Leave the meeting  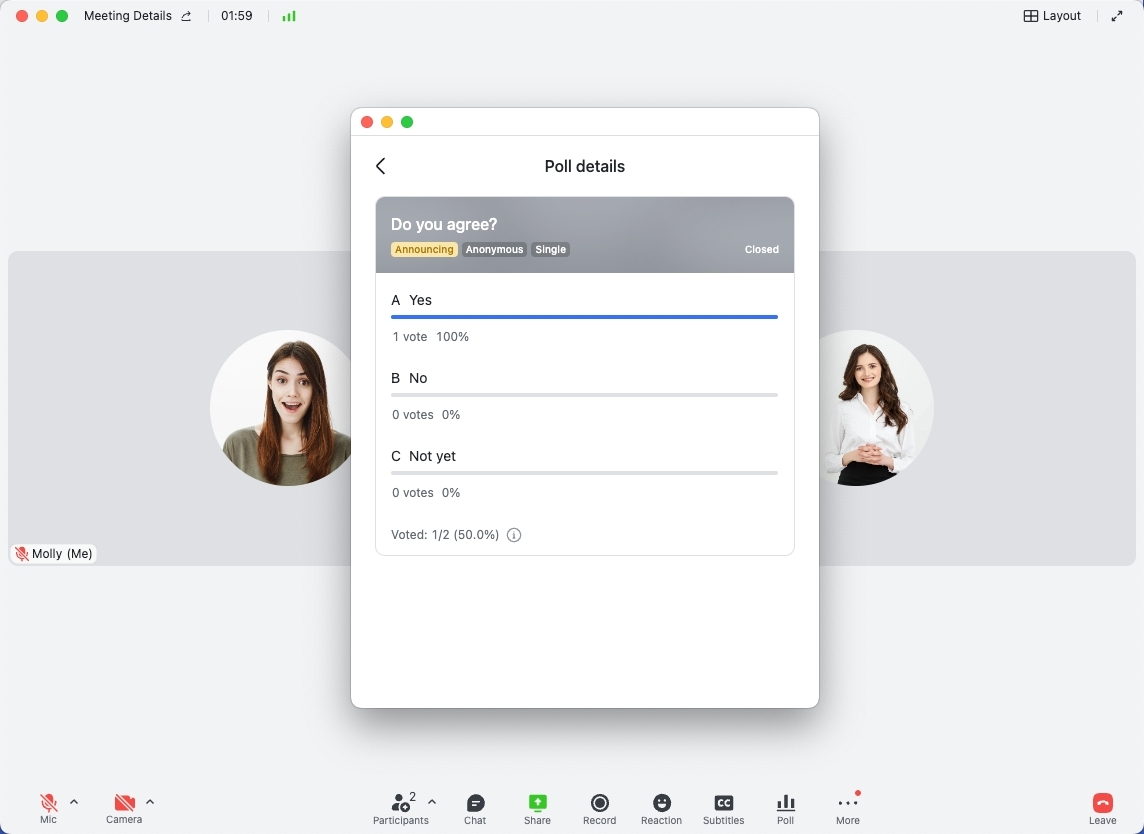point(1101,802)
